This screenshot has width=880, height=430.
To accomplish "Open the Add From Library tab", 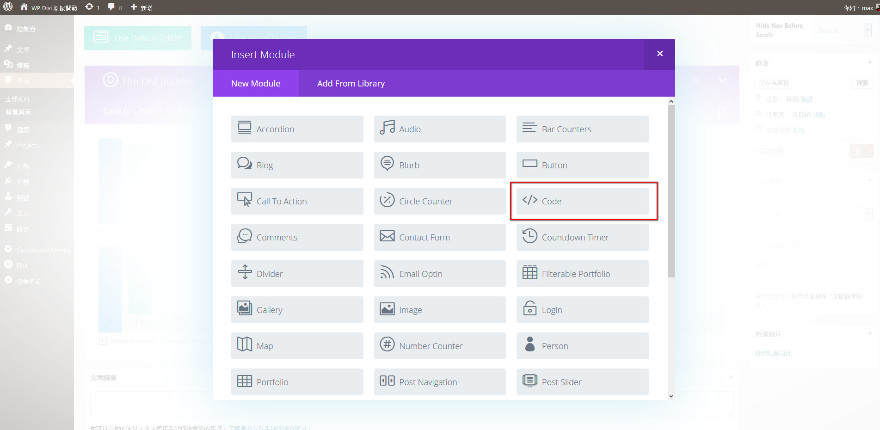I will point(351,84).
